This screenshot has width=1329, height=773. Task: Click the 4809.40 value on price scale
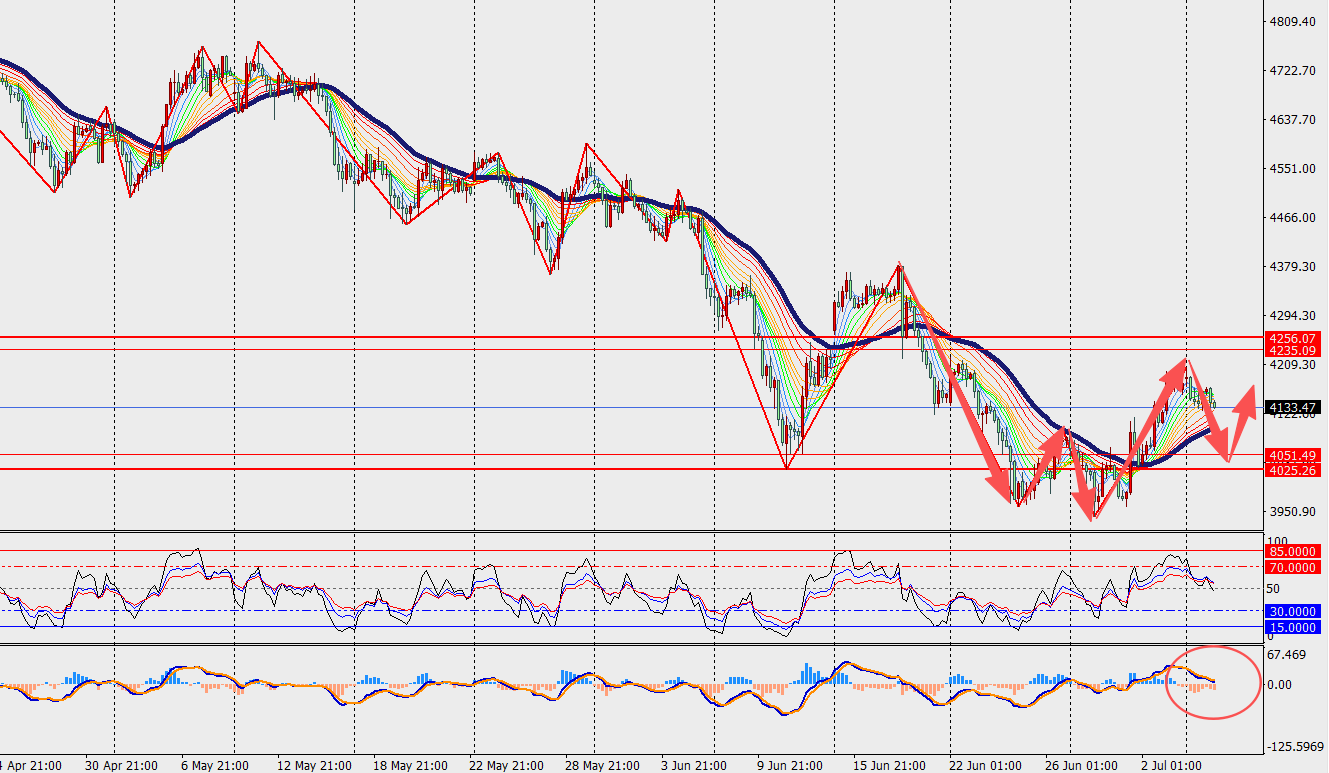(1291, 22)
